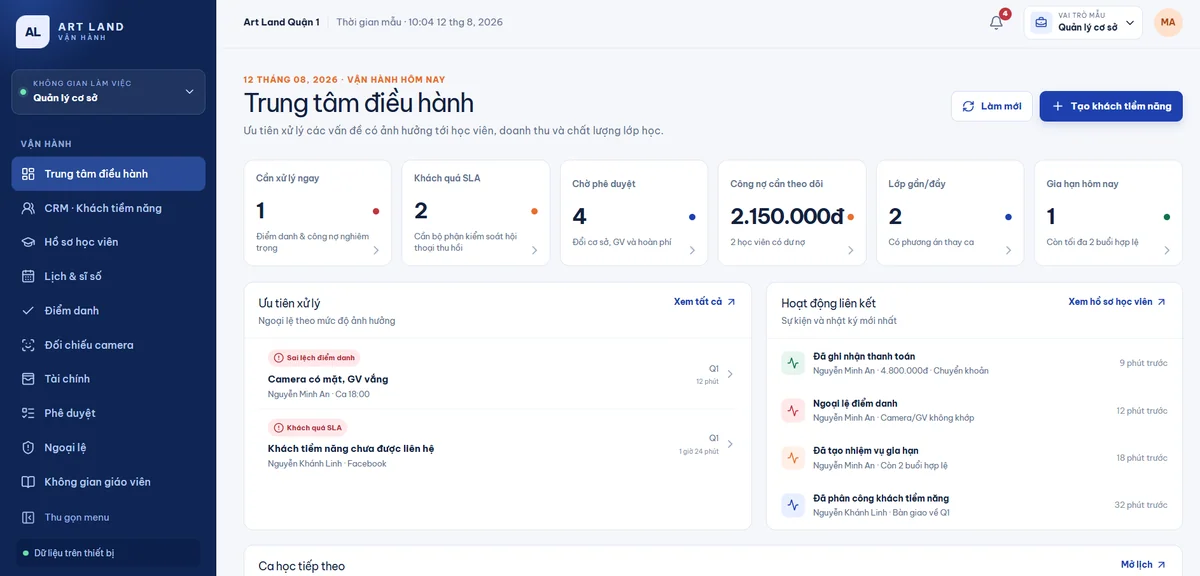The image size is (1200, 576).
Task: Click Thu gọn menu button
Action: point(108,517)
